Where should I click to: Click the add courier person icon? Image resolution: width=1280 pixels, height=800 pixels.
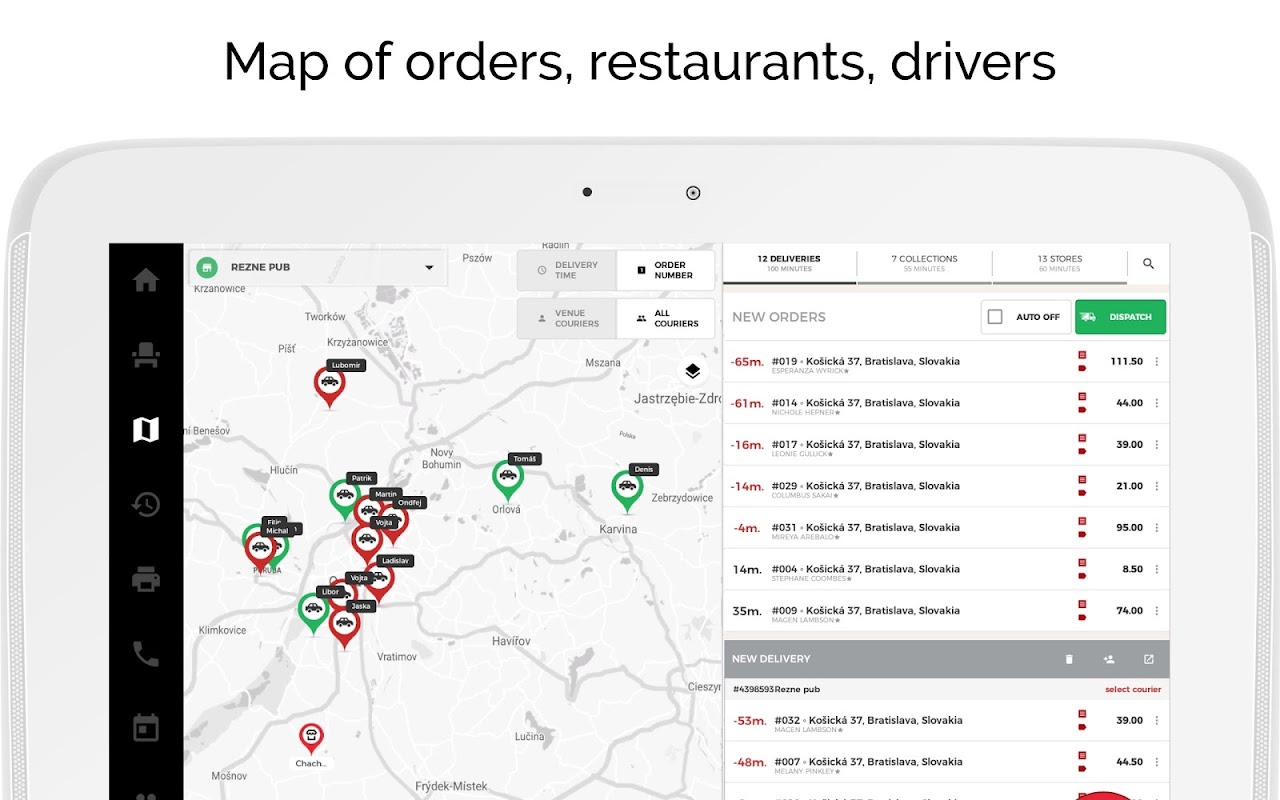1109,659
